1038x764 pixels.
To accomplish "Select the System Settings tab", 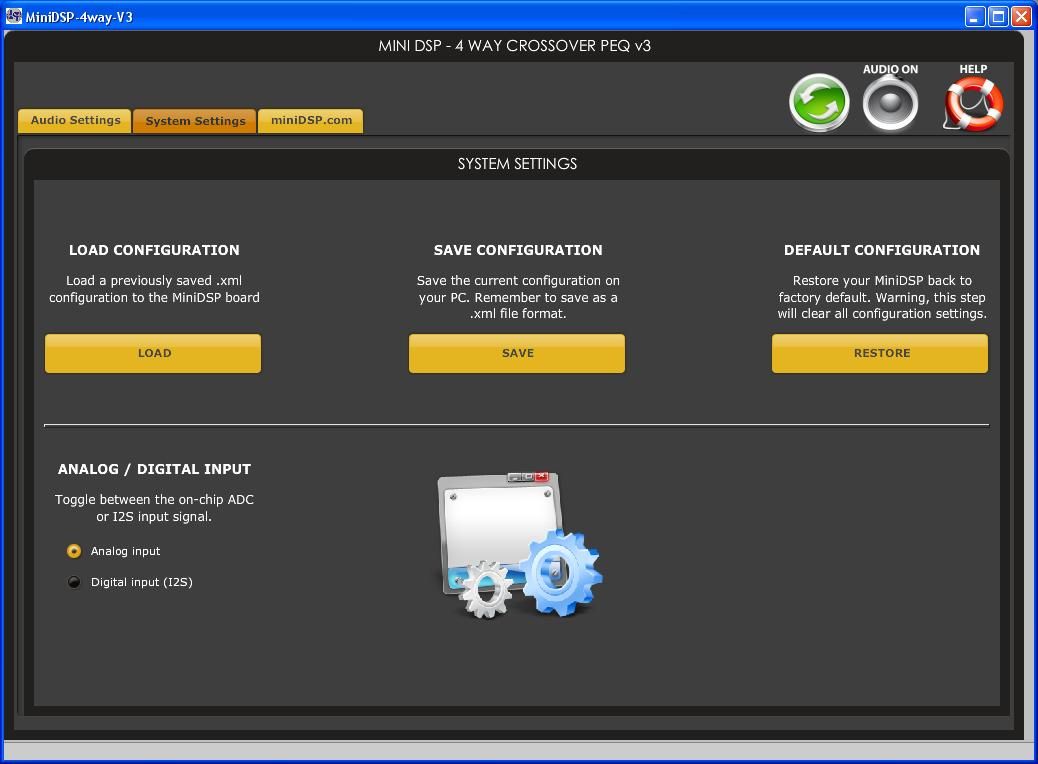I will (x=195, y=121).
